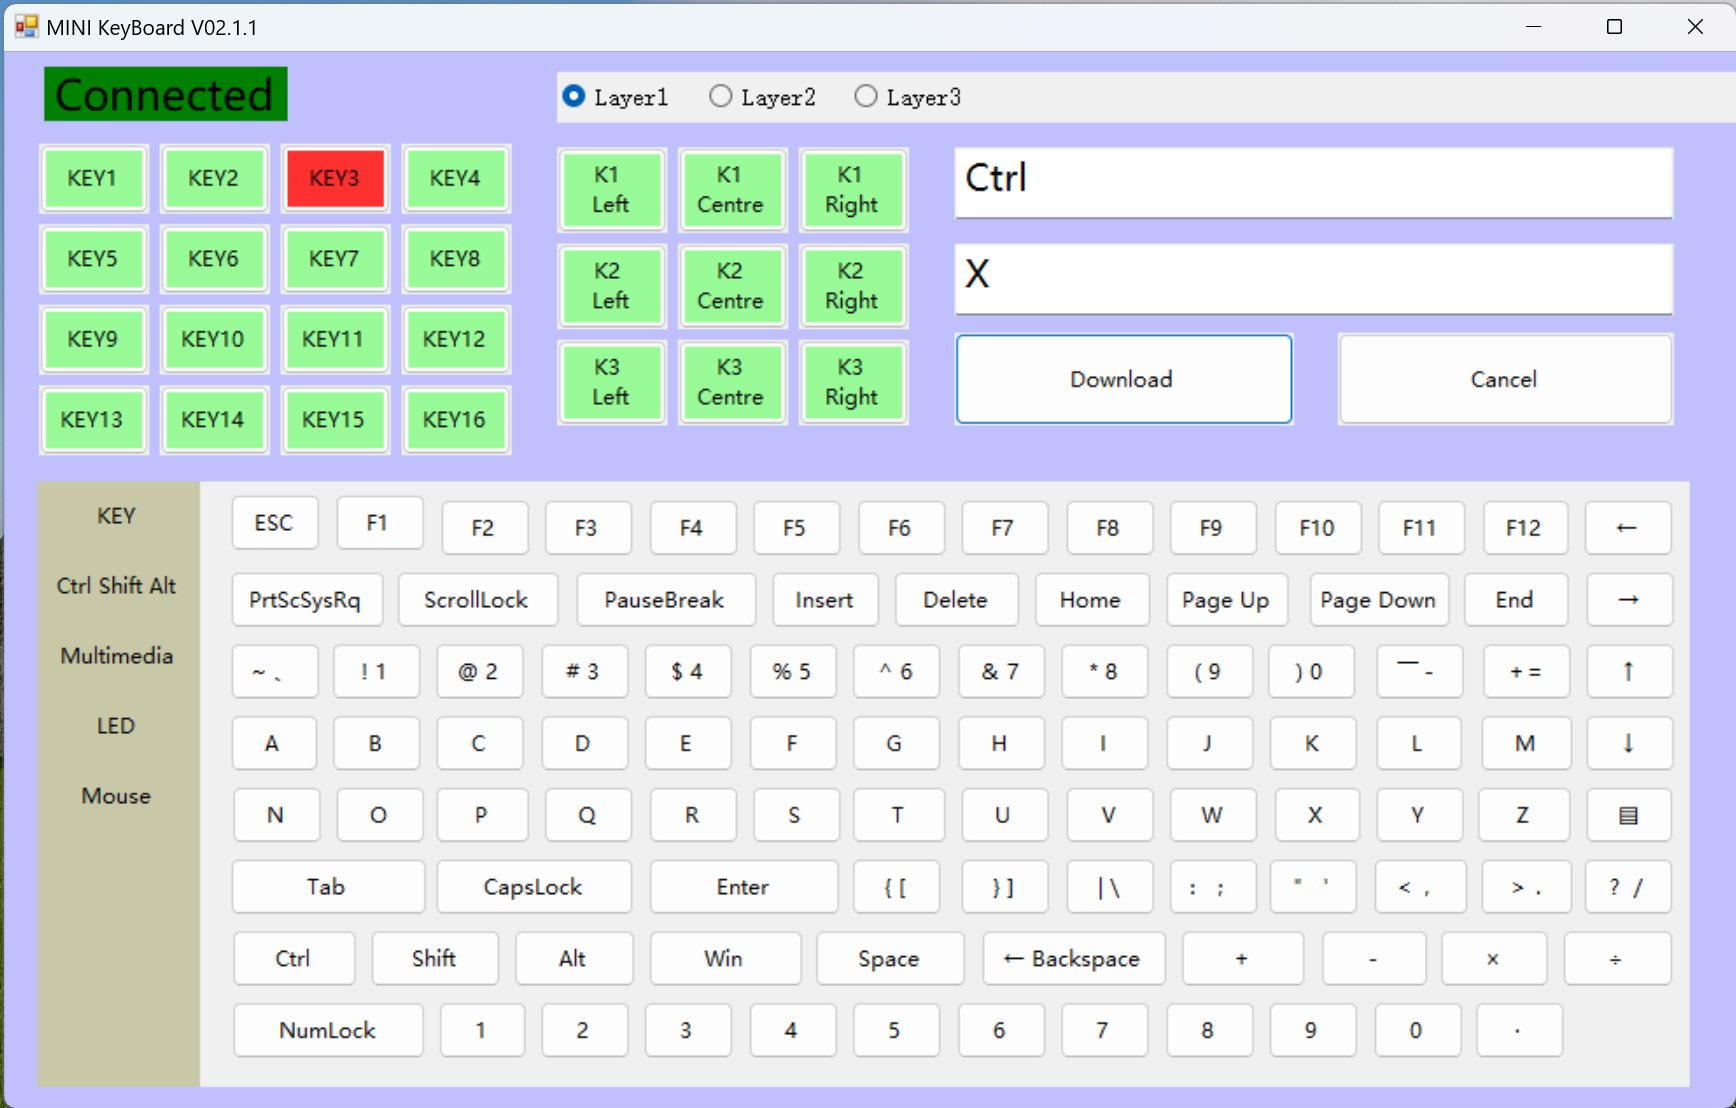Select the K1 Left knob button
Screen dimensions: 1736x1108
click(x=612, y=190)
